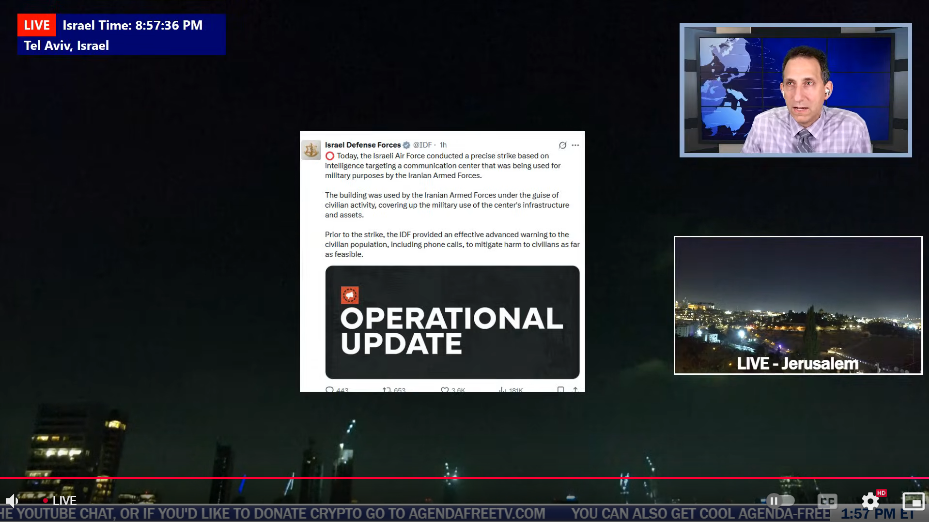Click the orange megaphone icon in card

coord(350,295)
